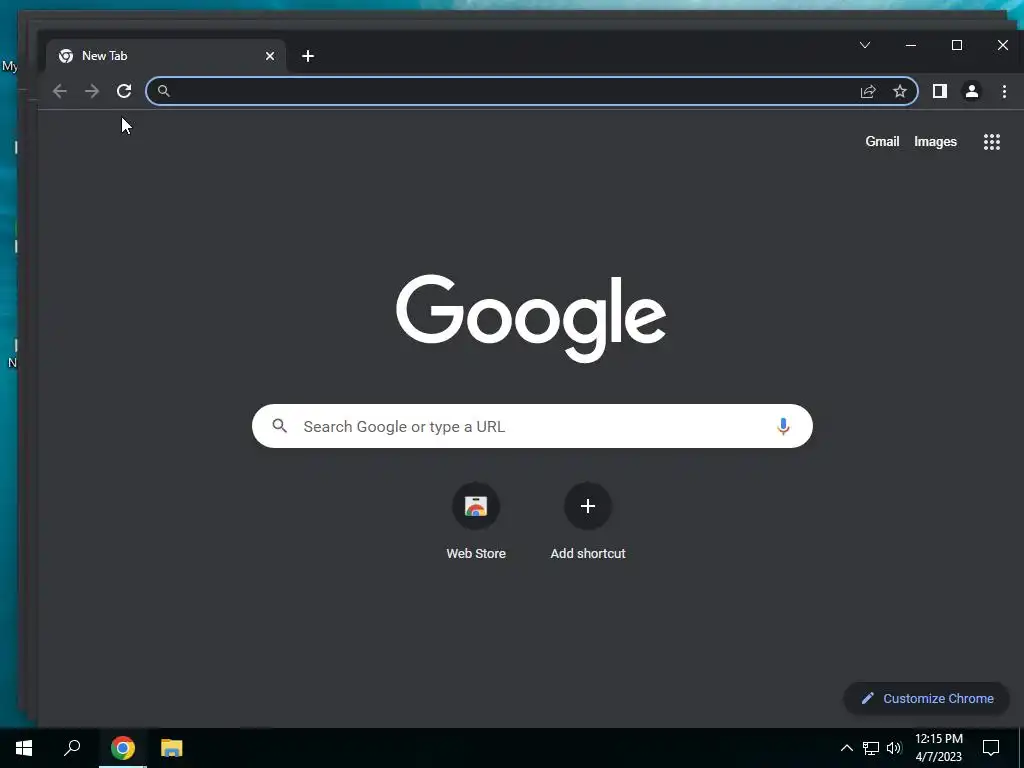Toggle the Chrome side panel icon
Image resolution: width=1024 pixels, height=768 pixels.
pos(940,91)
